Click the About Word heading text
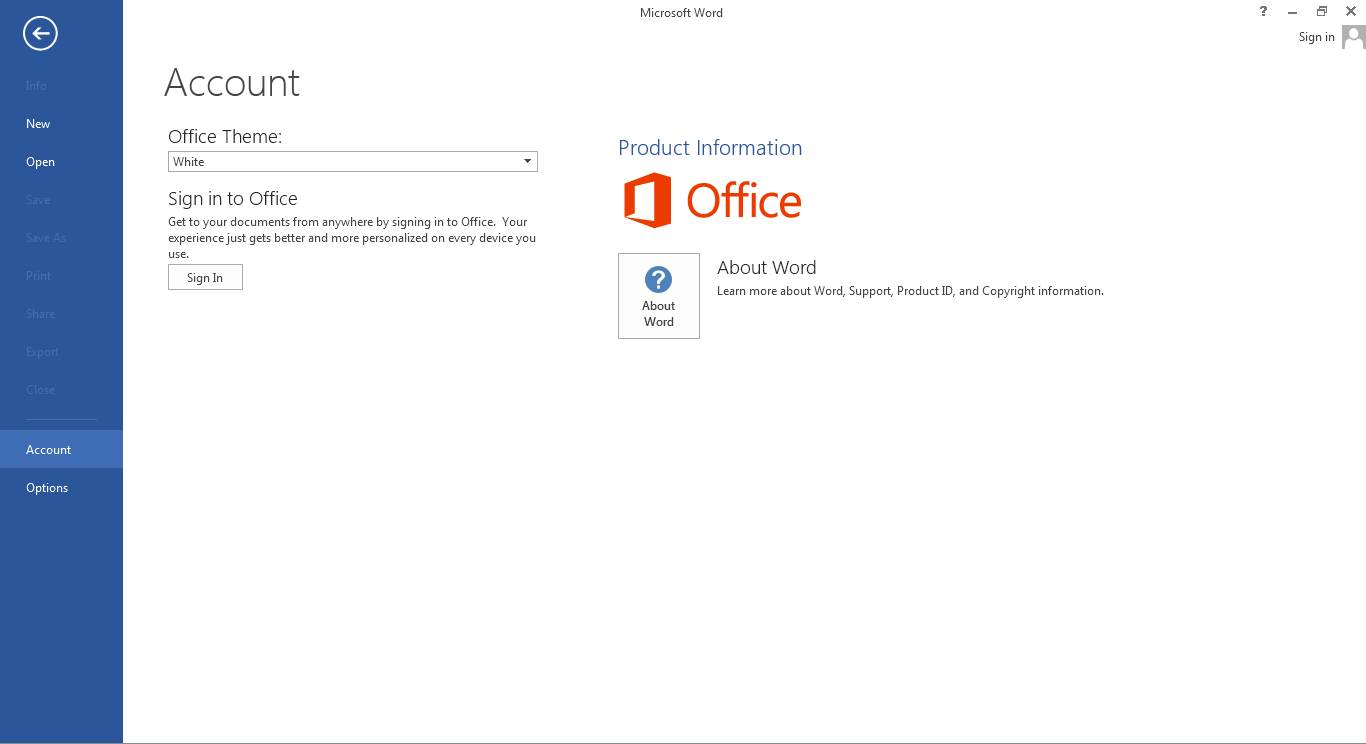 [x=766, y=267]
